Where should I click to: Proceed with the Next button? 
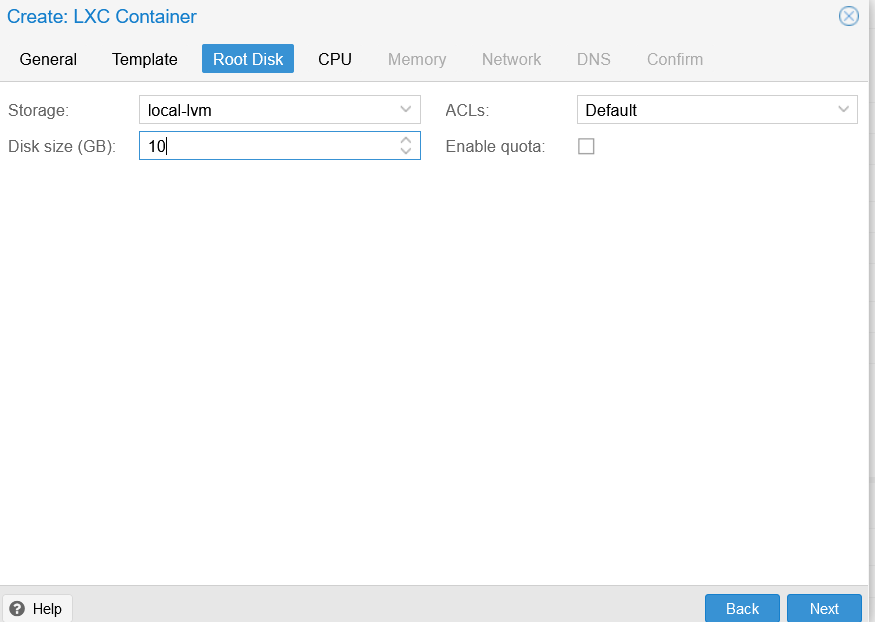tap(824, 608)
